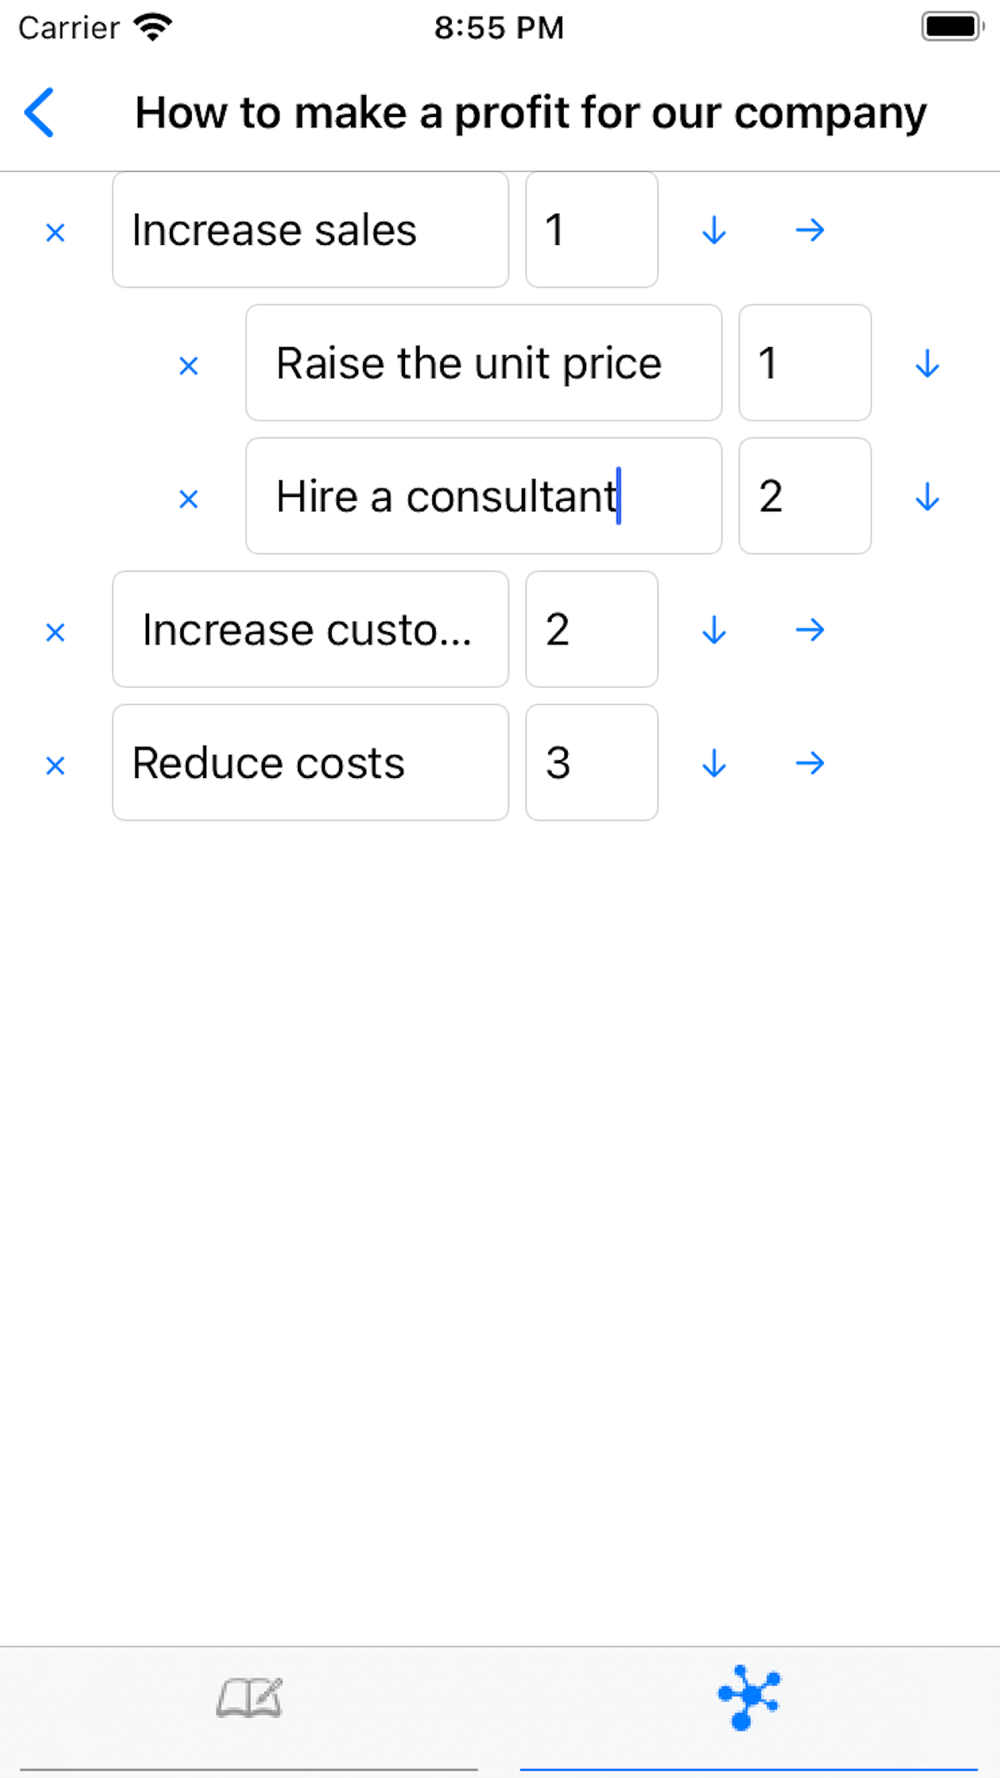Screen dimensions: 1000x1778
Task: Click down arrow next to Reduce costs
Action: pos(714,764)
